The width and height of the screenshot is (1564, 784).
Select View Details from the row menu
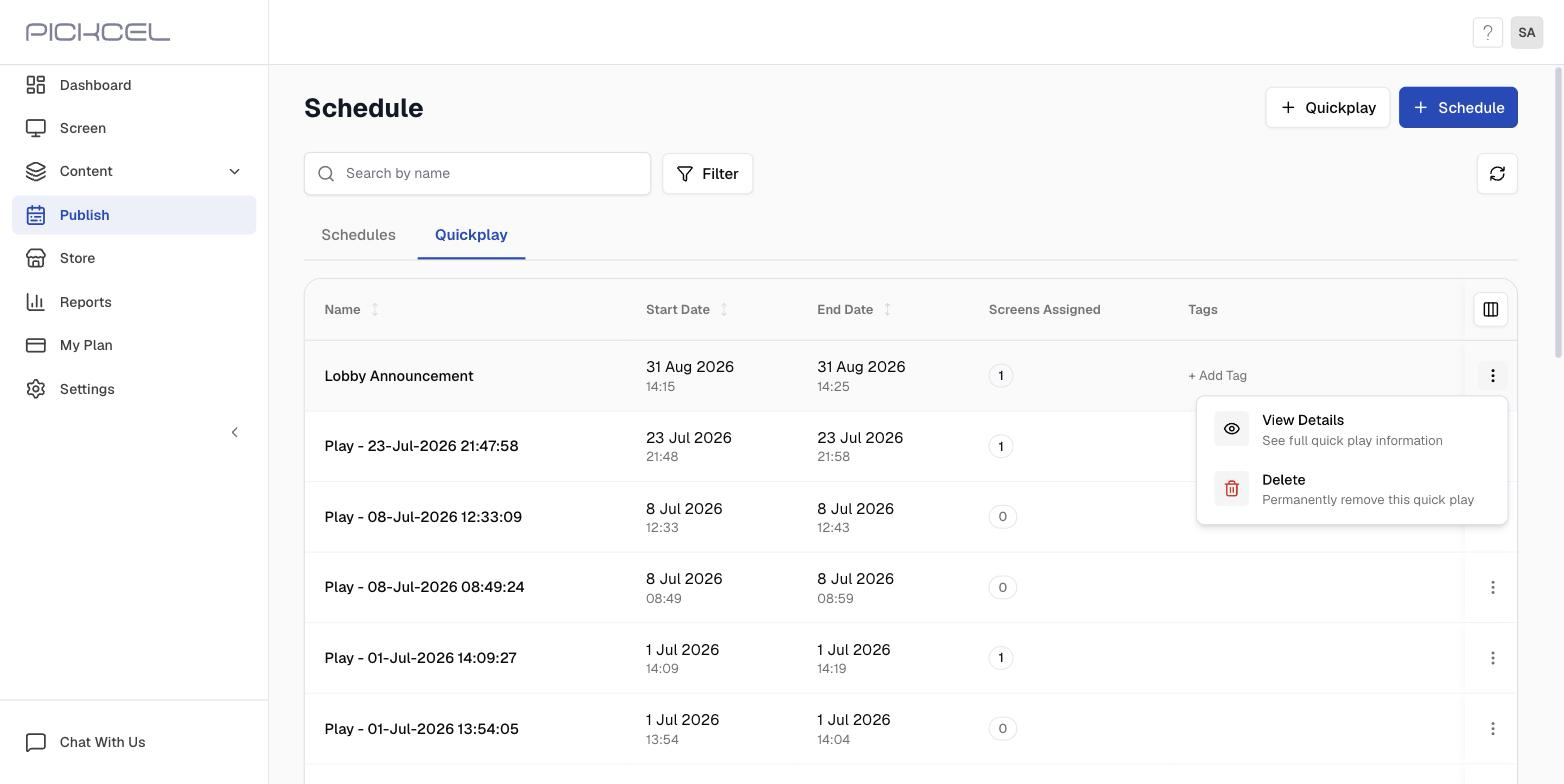1351,430
